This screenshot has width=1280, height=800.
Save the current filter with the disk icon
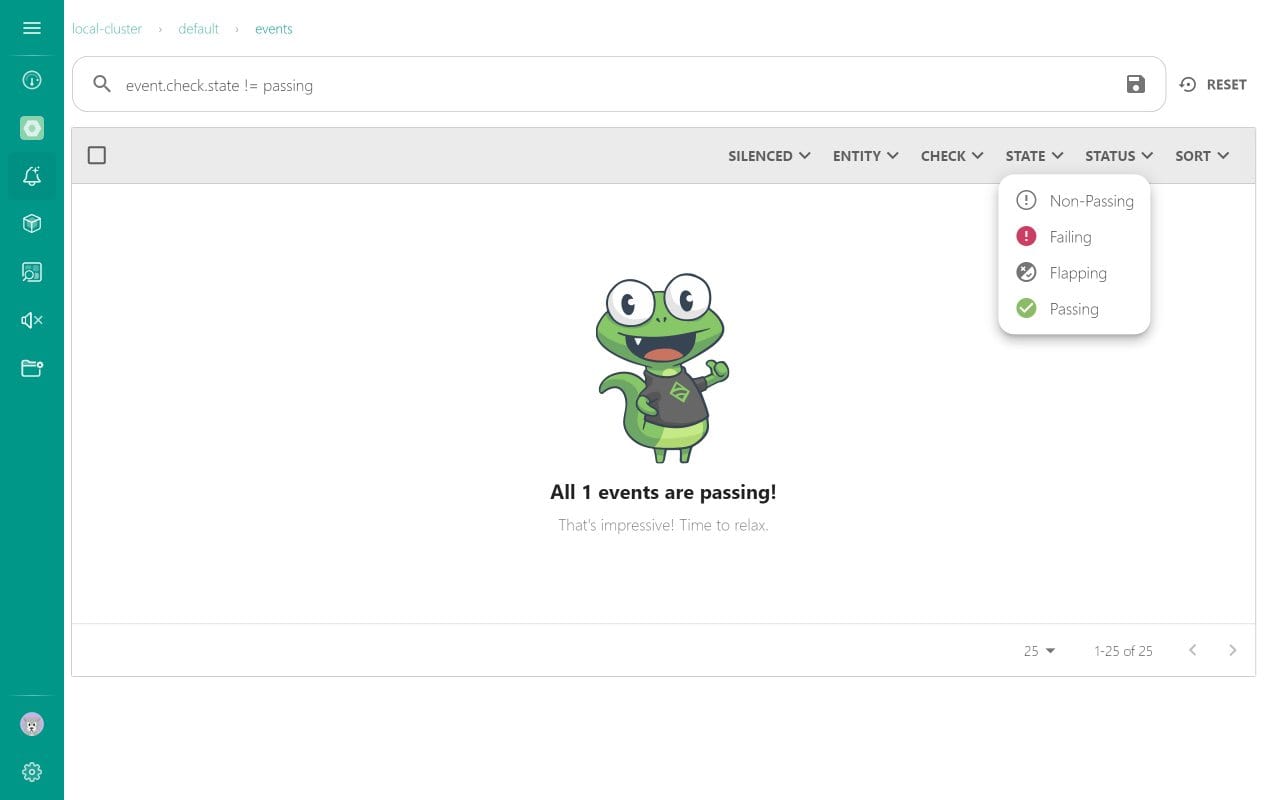tap(1135, 85)
